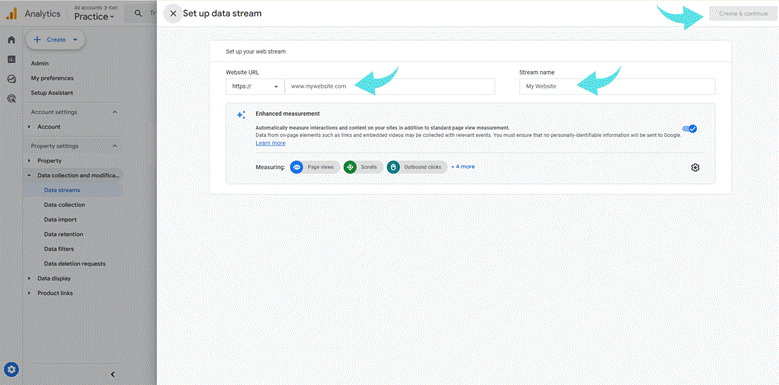Click the + 4 more link
Image resolution: width=779 pixels, height=385 pixels.
click(x=463, y=167)
